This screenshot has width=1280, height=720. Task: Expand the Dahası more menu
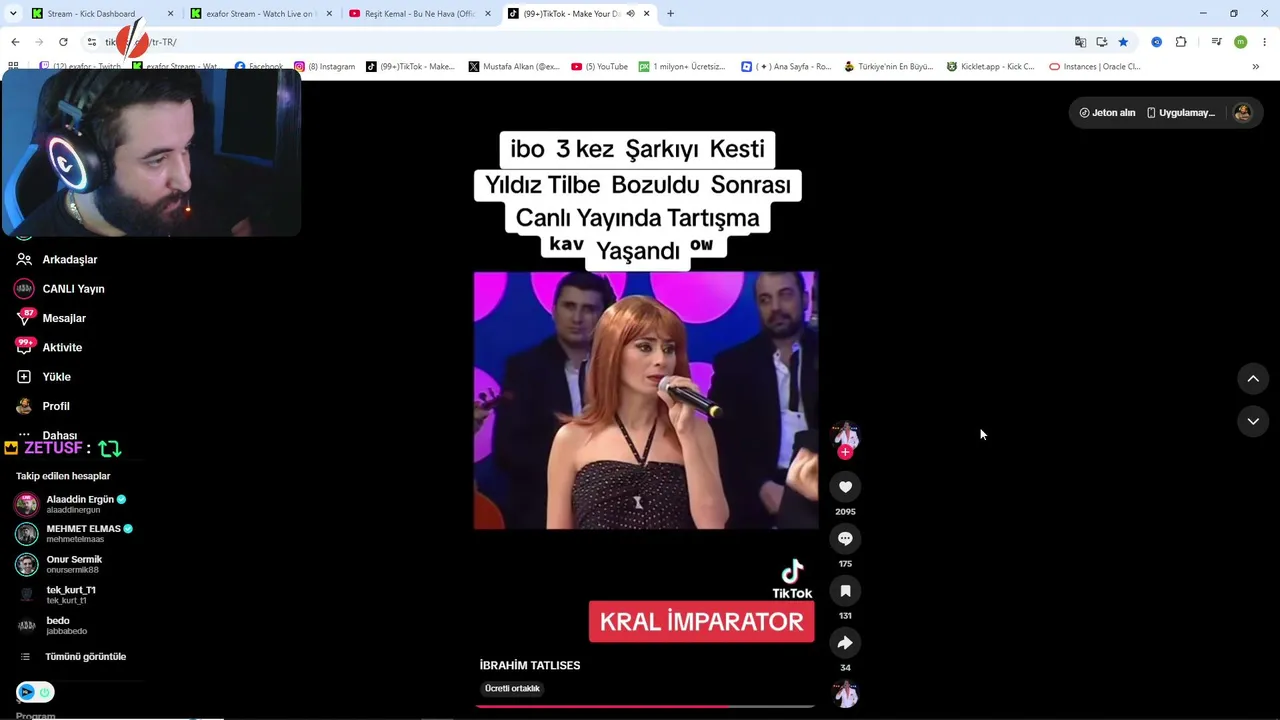(48, 435)
